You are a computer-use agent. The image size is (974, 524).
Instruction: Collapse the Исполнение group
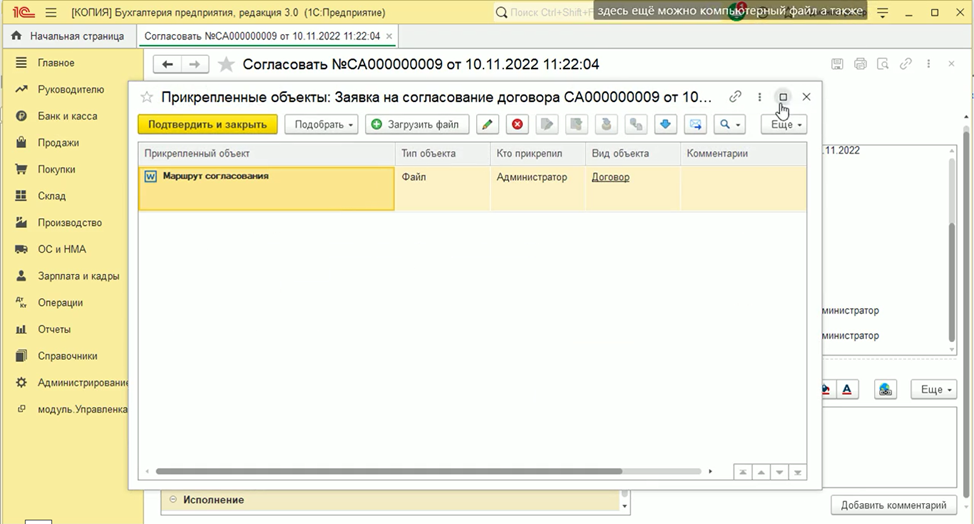[x=173, y=500]
